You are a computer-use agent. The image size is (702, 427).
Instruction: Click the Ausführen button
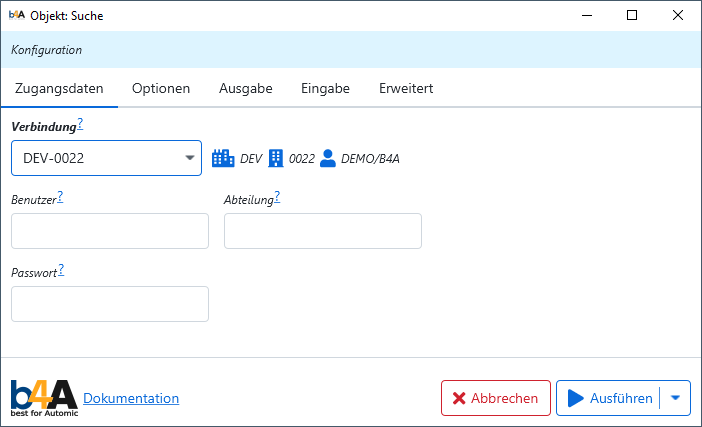point(609,398)
